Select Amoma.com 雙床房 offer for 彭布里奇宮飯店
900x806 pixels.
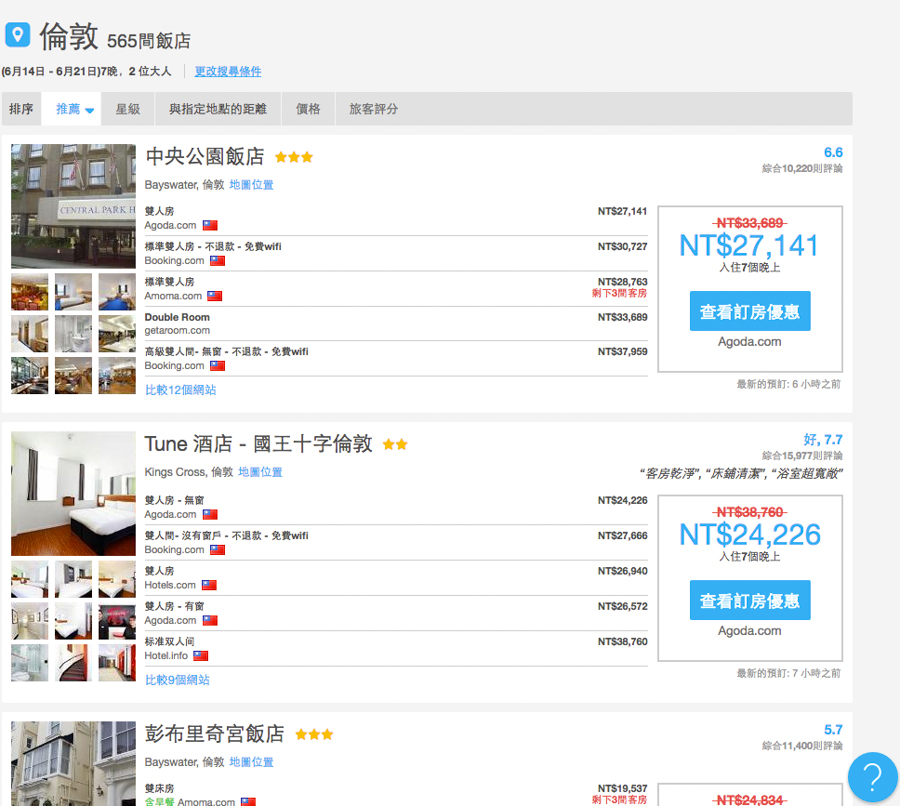396,794
